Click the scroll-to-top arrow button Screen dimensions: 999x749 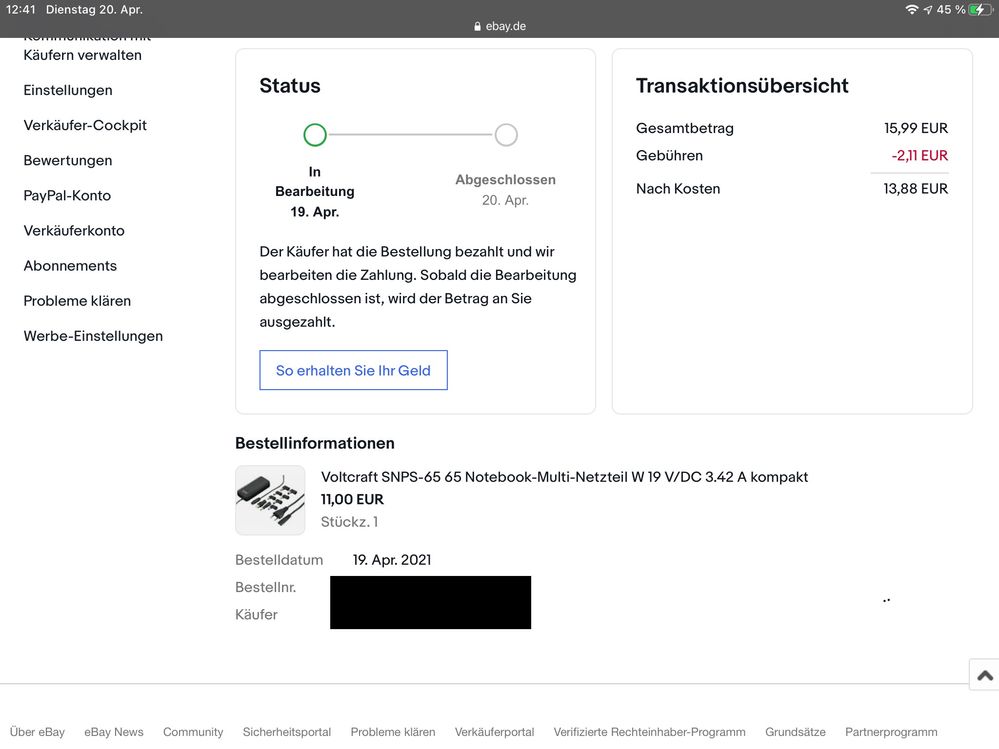(x=984, y=675)
